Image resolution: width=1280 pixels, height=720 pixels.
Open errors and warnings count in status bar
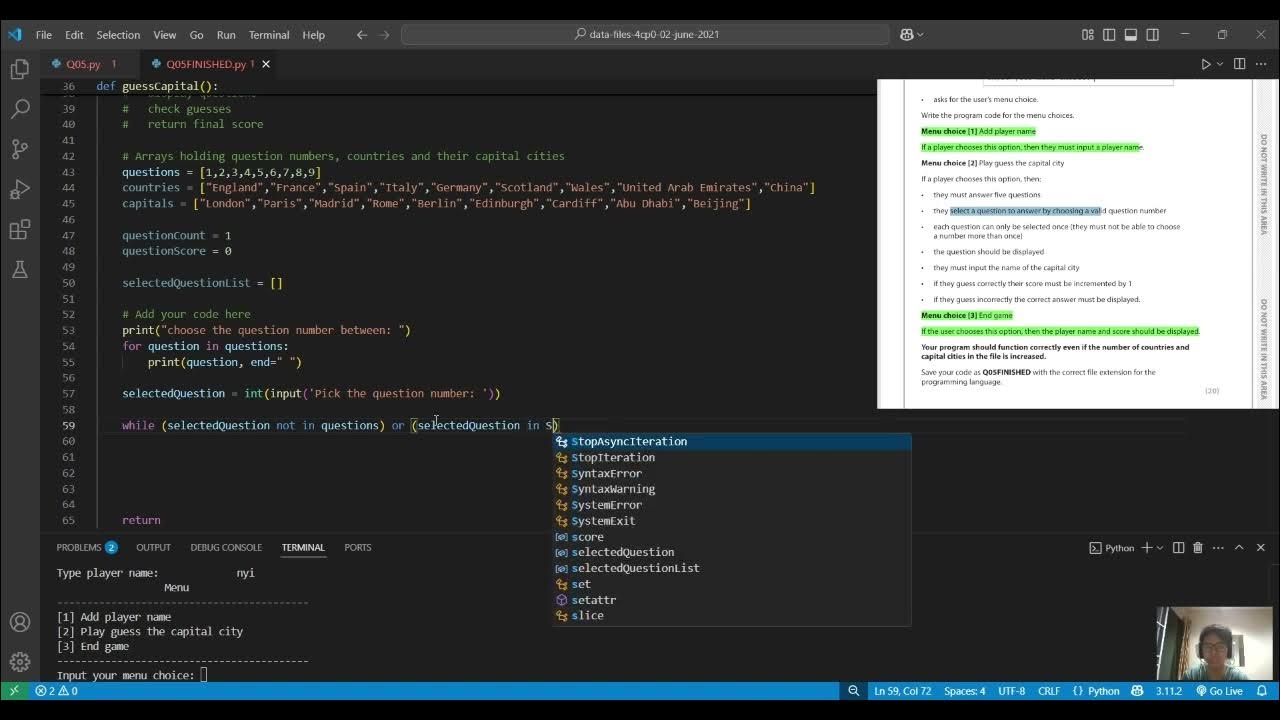[57, 691]
